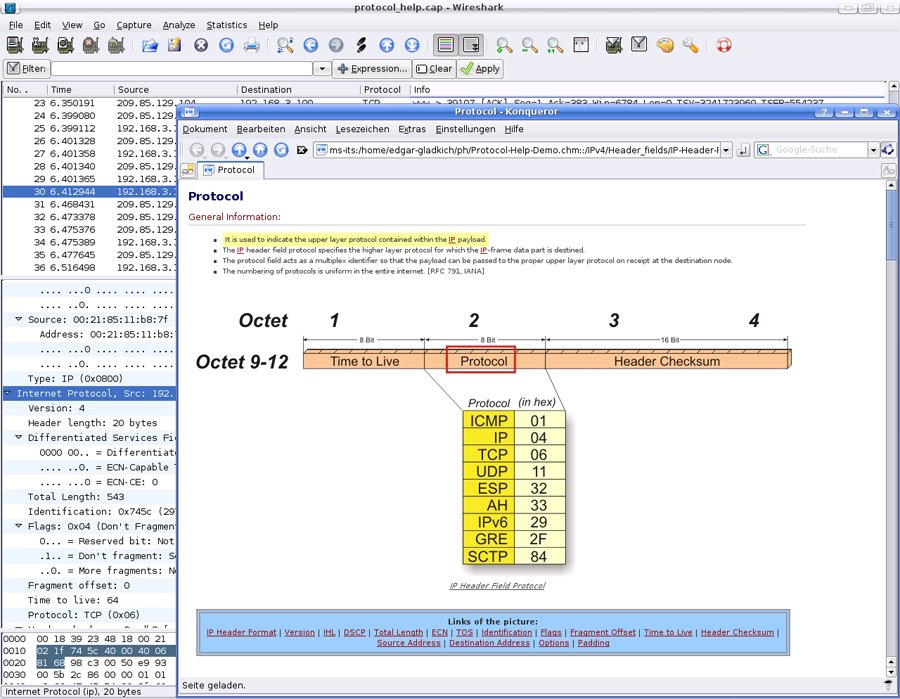
Task: Stop the running capture icon
Action: [91, 45]
